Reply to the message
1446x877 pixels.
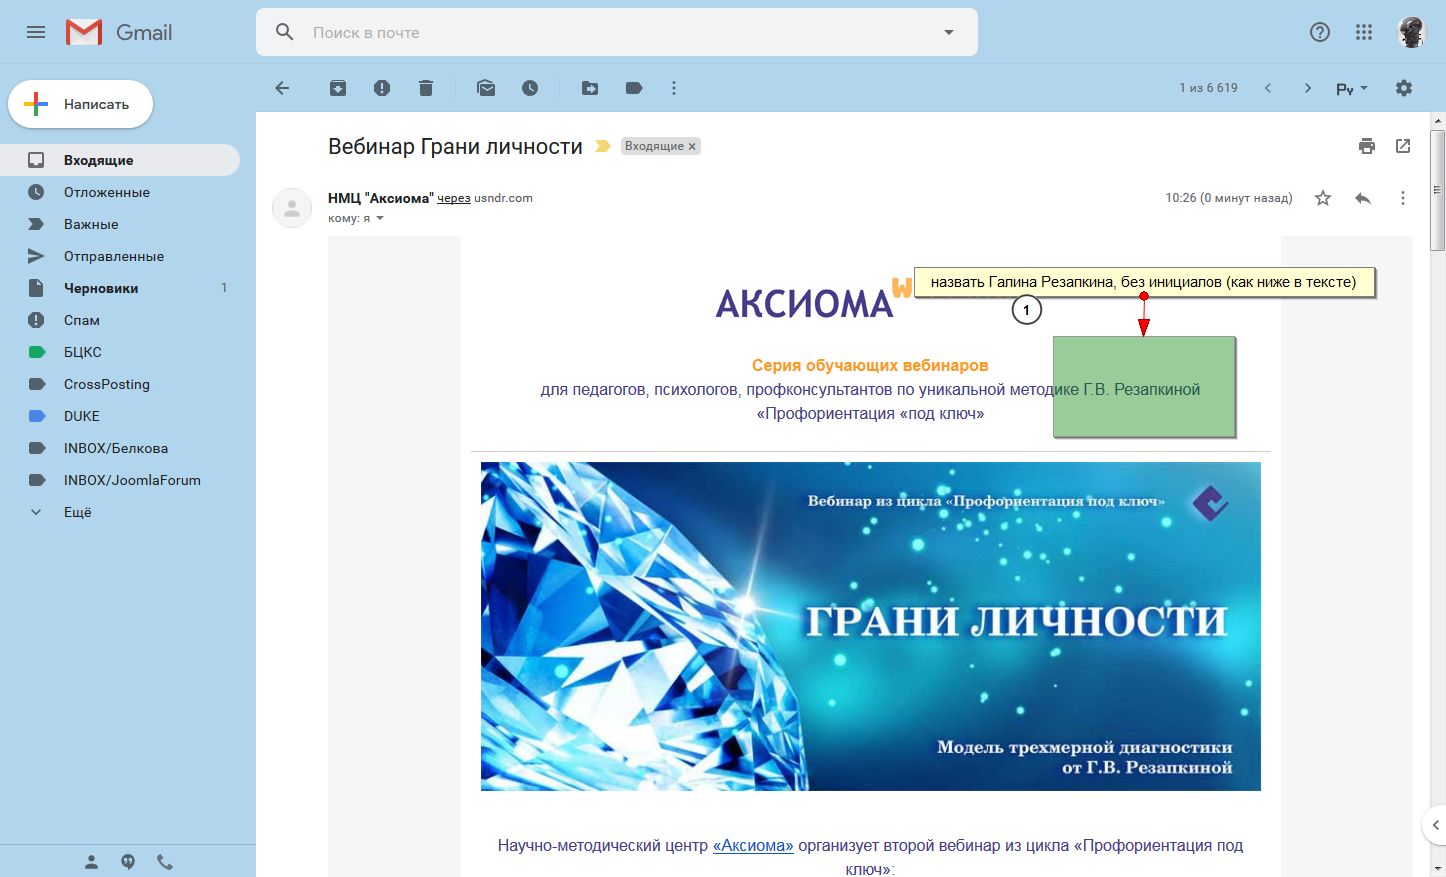[1363, 198]
